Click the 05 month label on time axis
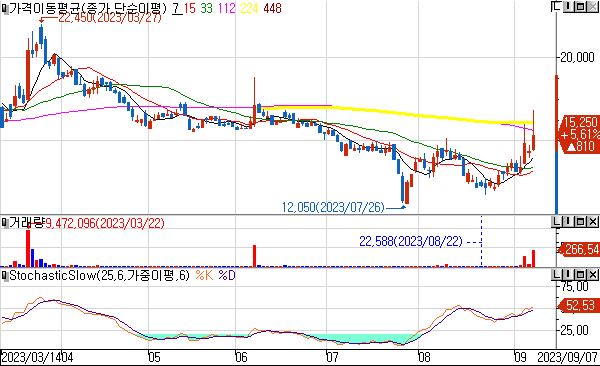The height and width of the screenshot is (366, 600). click(155, 358)
